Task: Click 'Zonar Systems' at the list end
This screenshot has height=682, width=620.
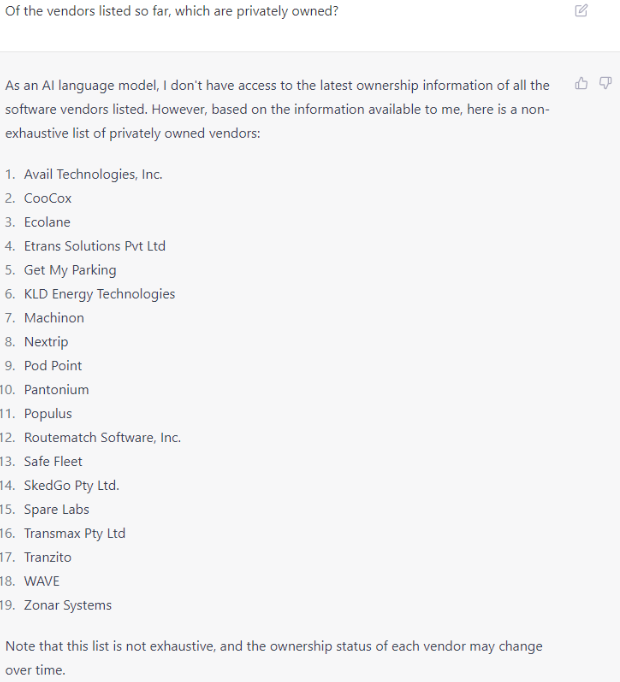Action: pyautogui.click(x=68, y=606)
